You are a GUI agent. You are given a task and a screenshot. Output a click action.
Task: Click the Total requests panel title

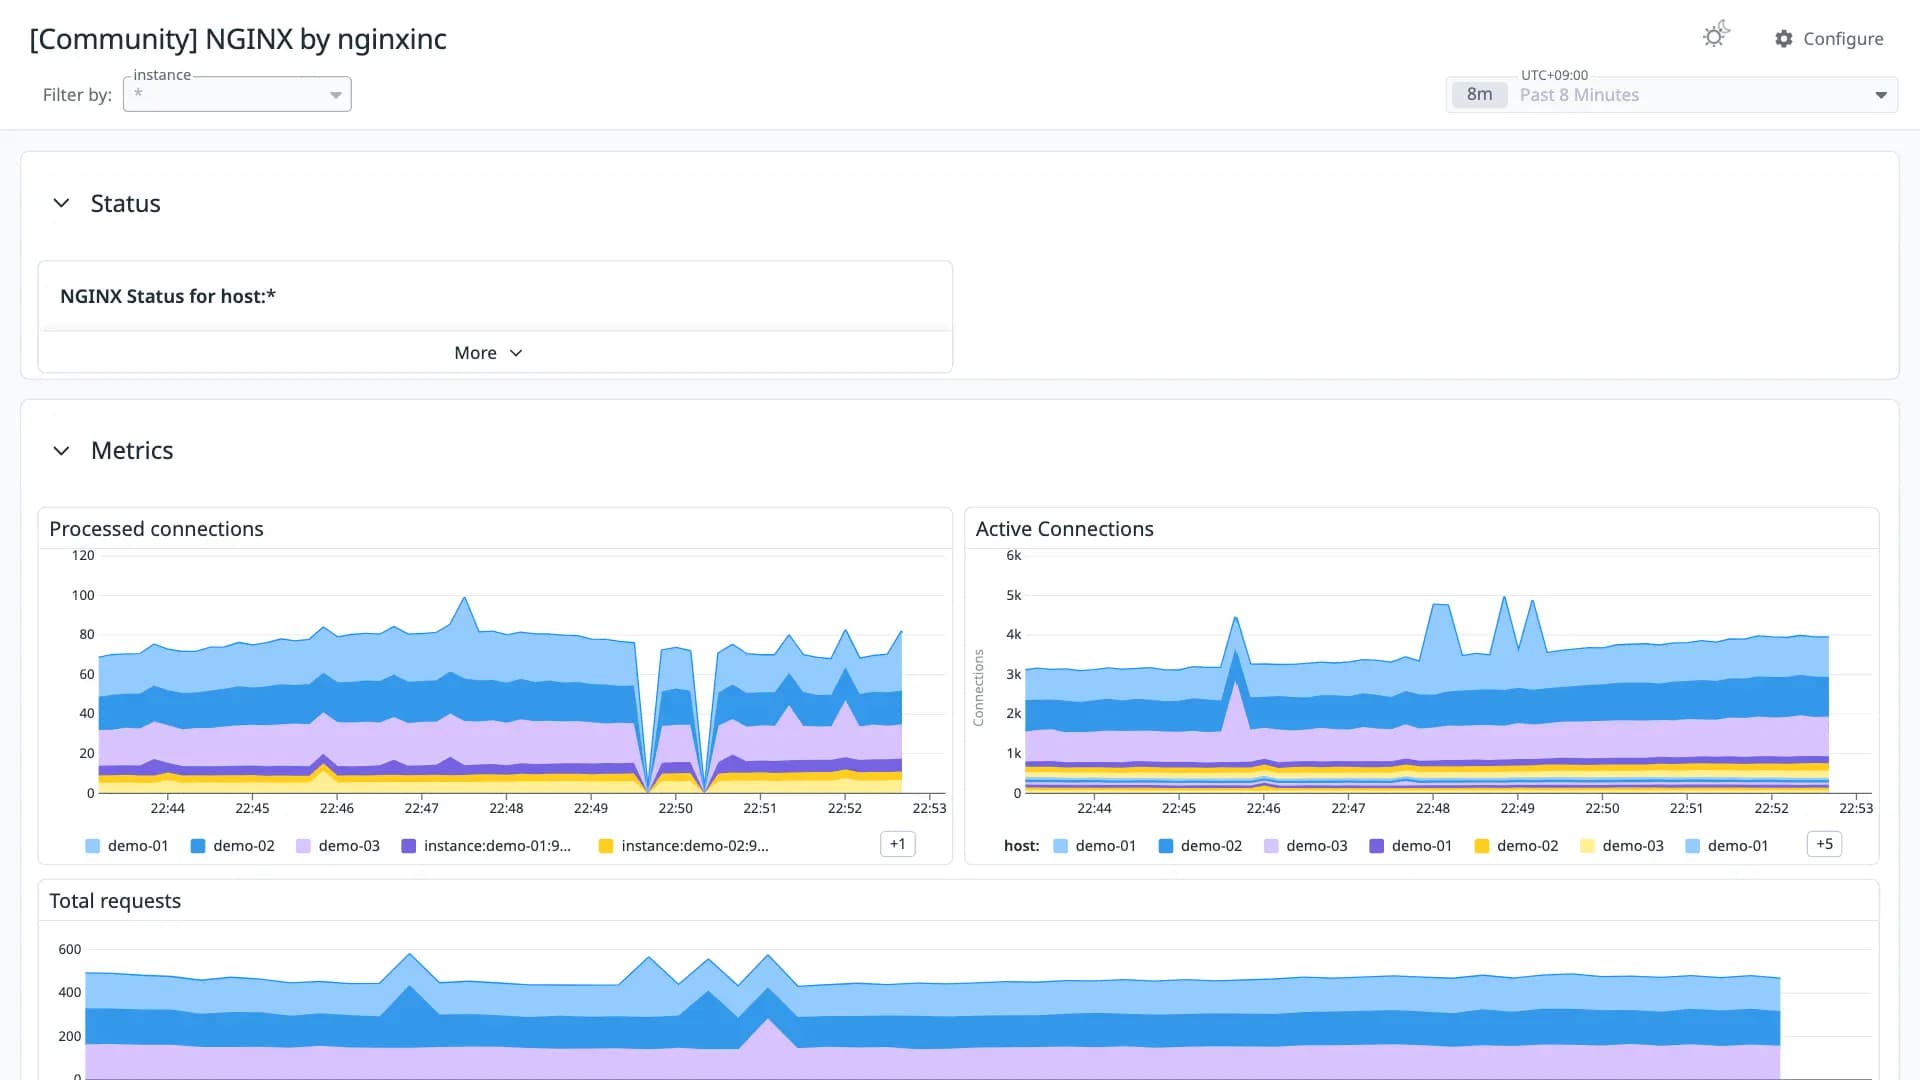(x=115, y=901)
